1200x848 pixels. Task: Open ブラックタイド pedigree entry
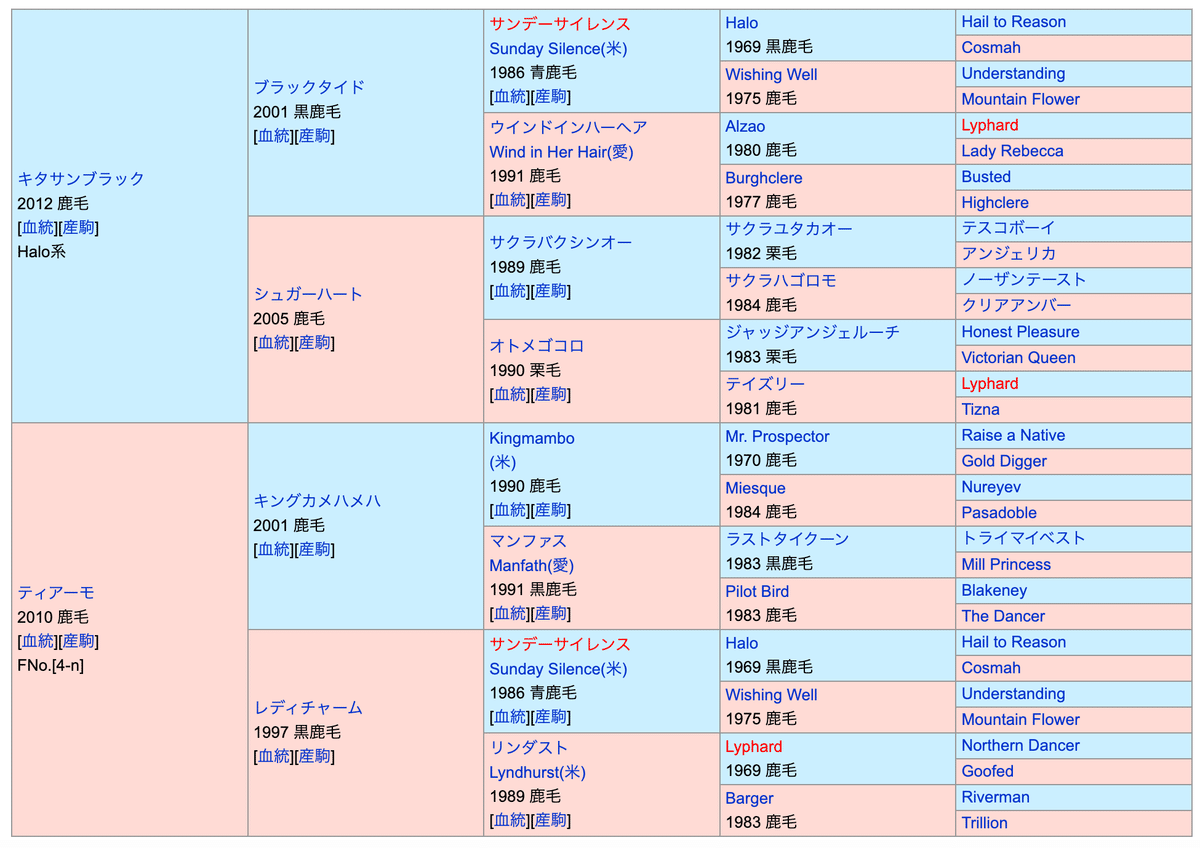coord(309,87)
